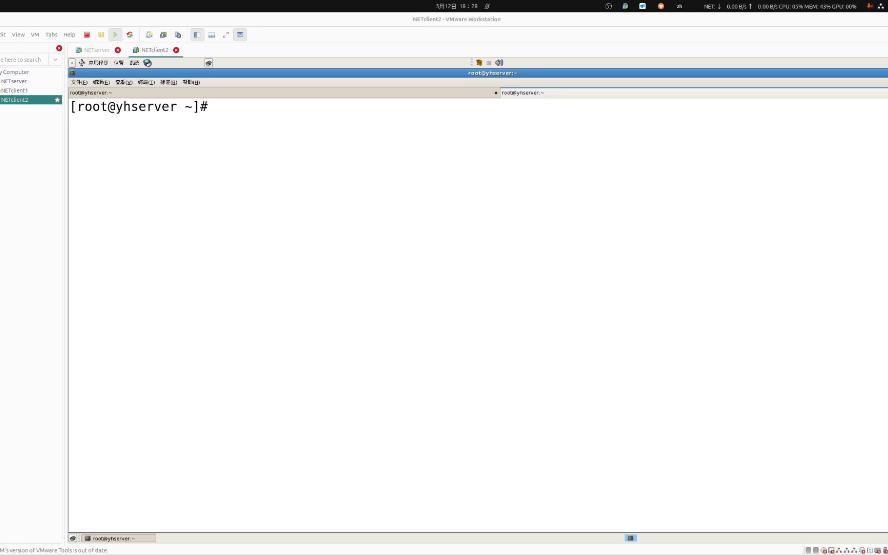
Task: Open the Tabs menu in VMware
Action: pos(52,35)
